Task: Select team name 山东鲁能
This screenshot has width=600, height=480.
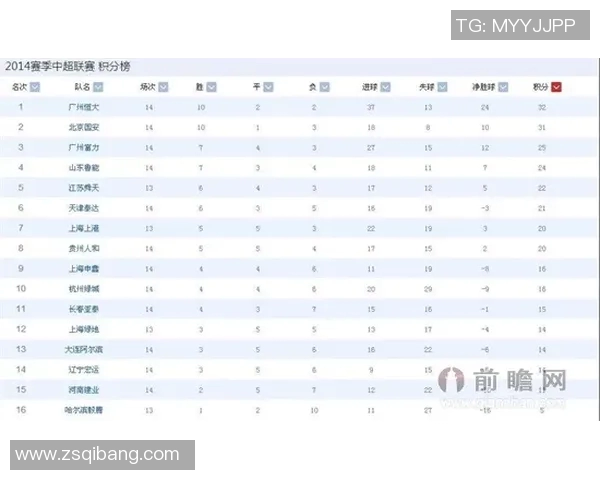Action: pos(84,168)
